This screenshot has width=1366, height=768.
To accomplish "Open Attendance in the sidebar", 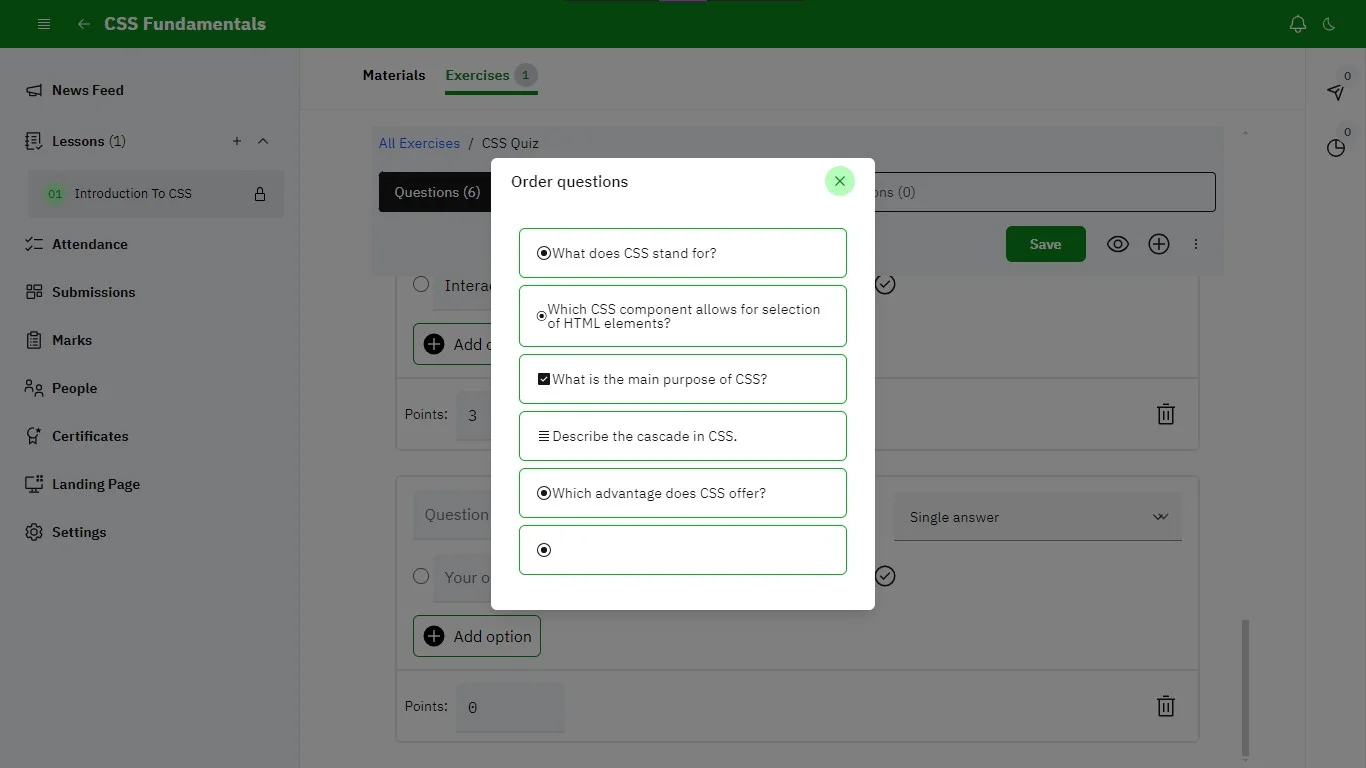I will 90,244.
